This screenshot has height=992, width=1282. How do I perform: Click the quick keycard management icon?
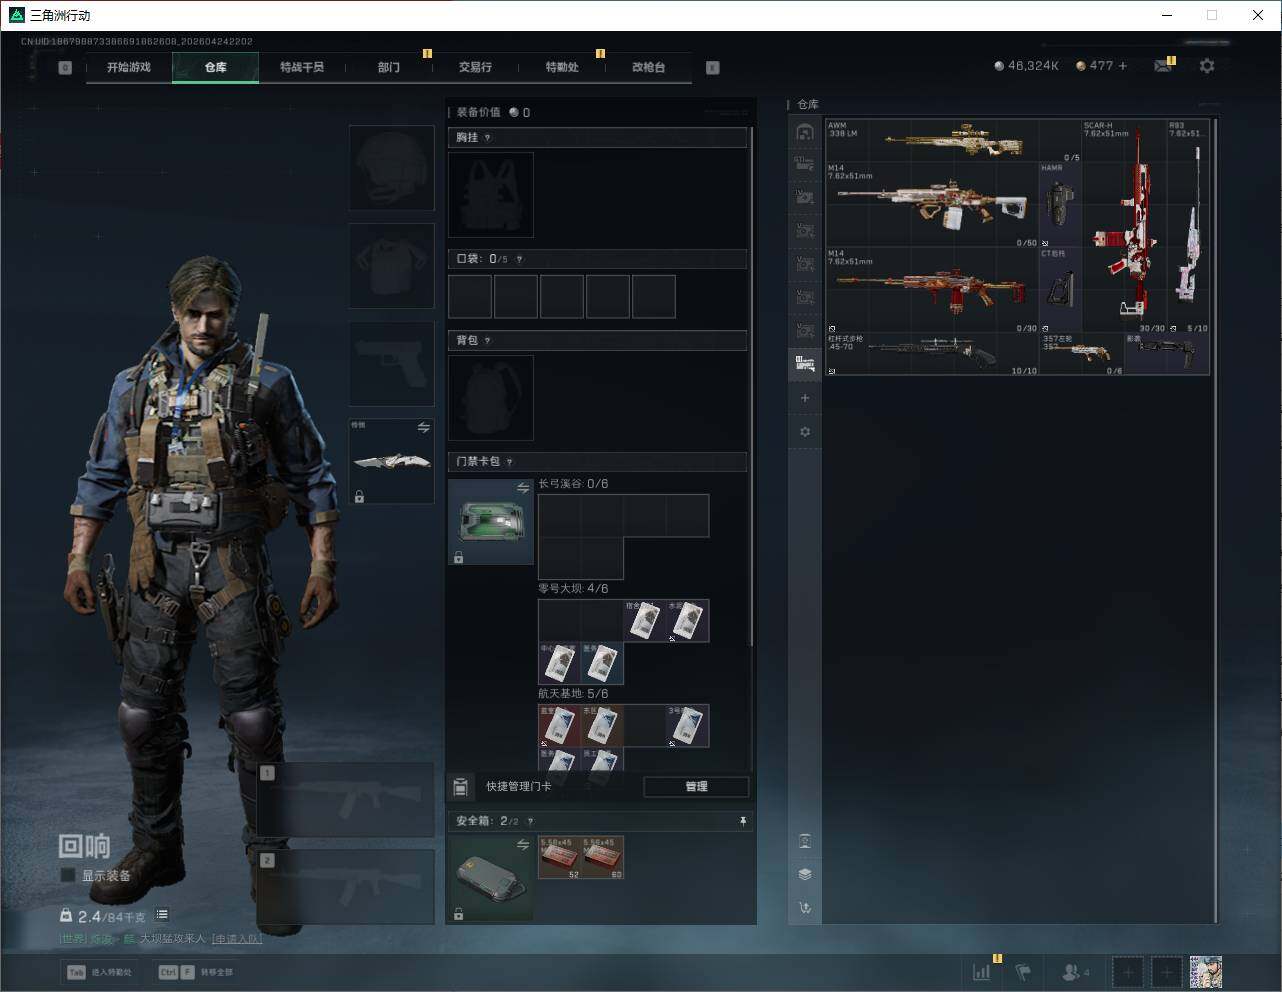461,787
